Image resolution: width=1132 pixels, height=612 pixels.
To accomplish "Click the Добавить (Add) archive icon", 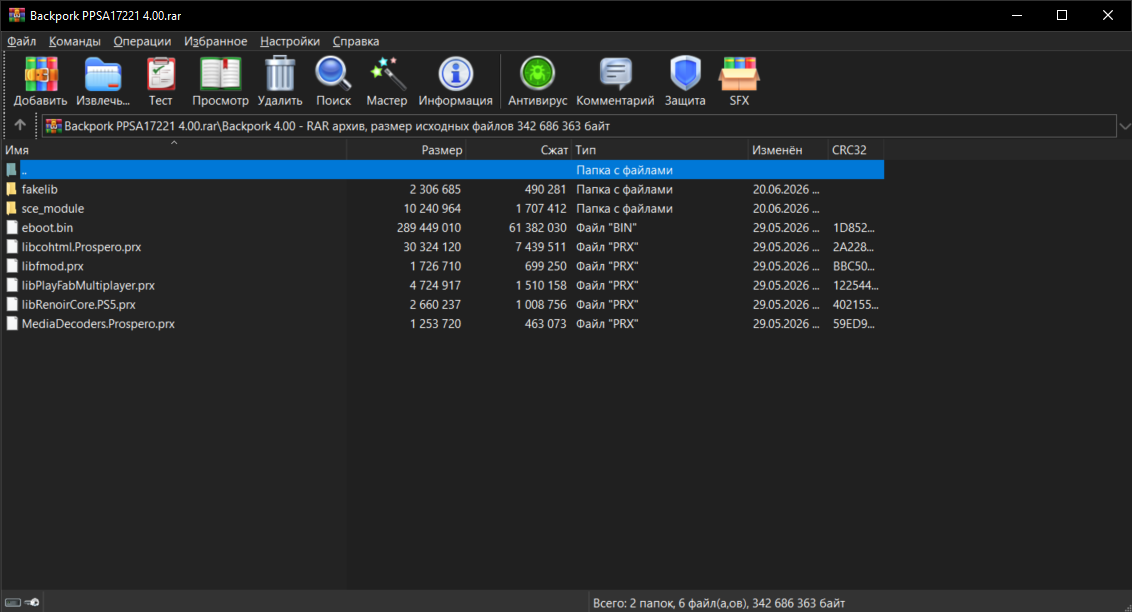I will point(40,74).
